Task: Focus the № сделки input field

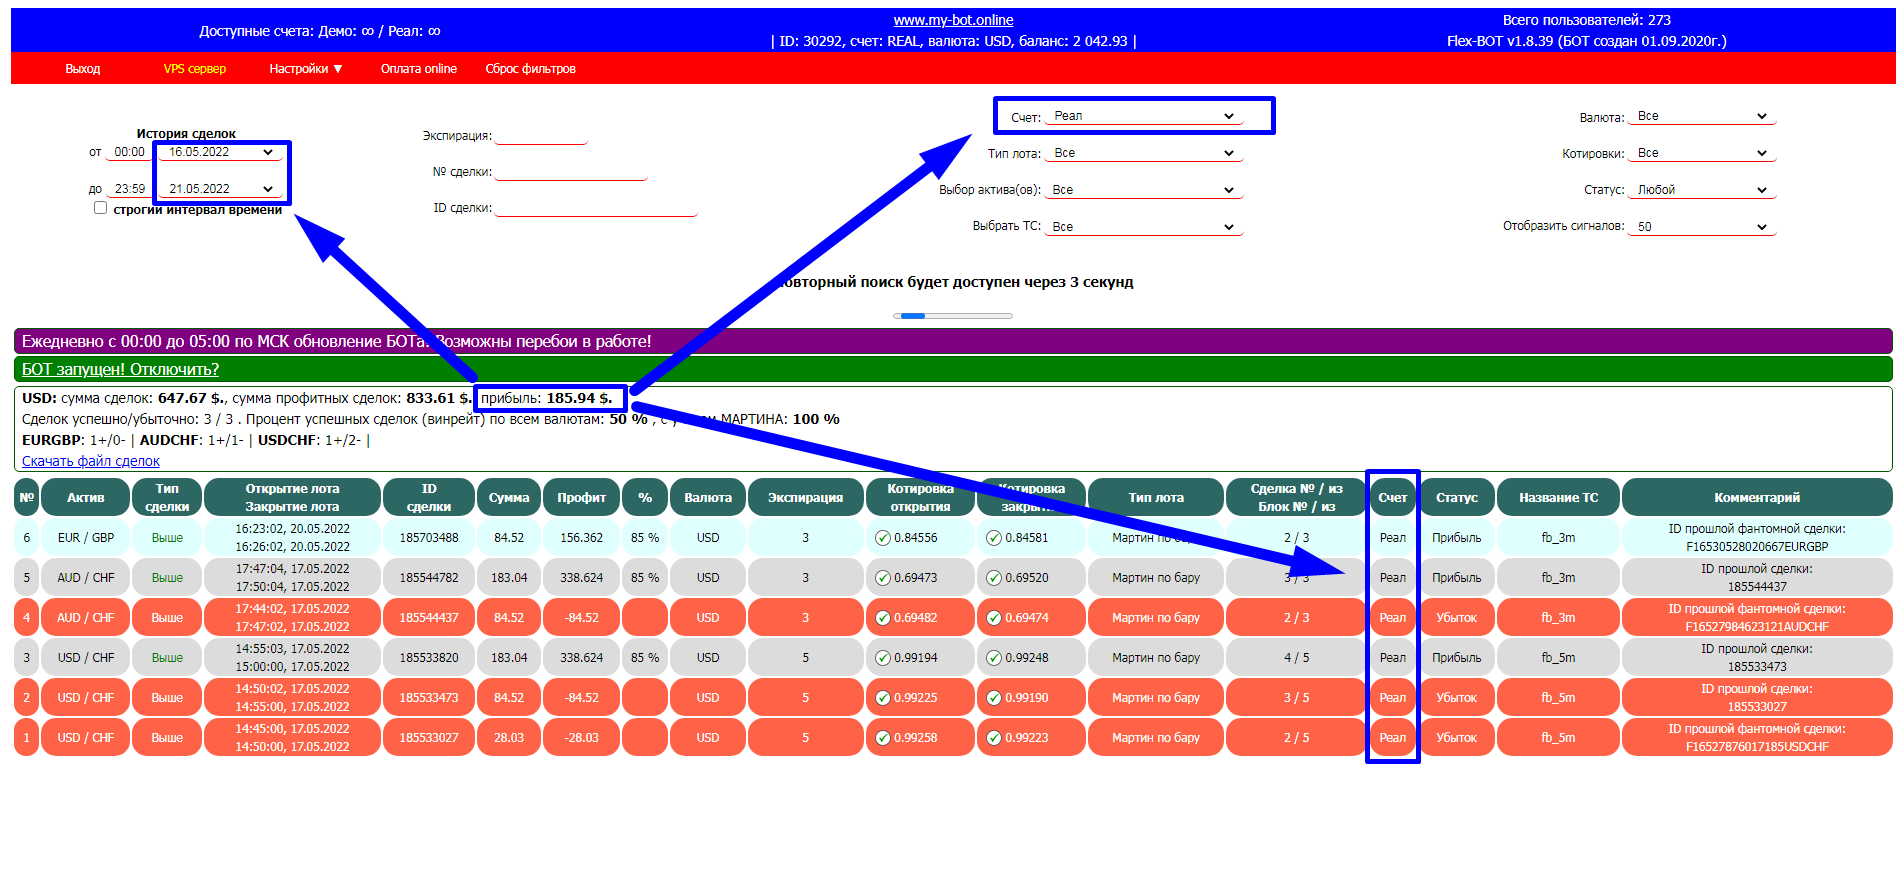Action: tap(572, 172)
